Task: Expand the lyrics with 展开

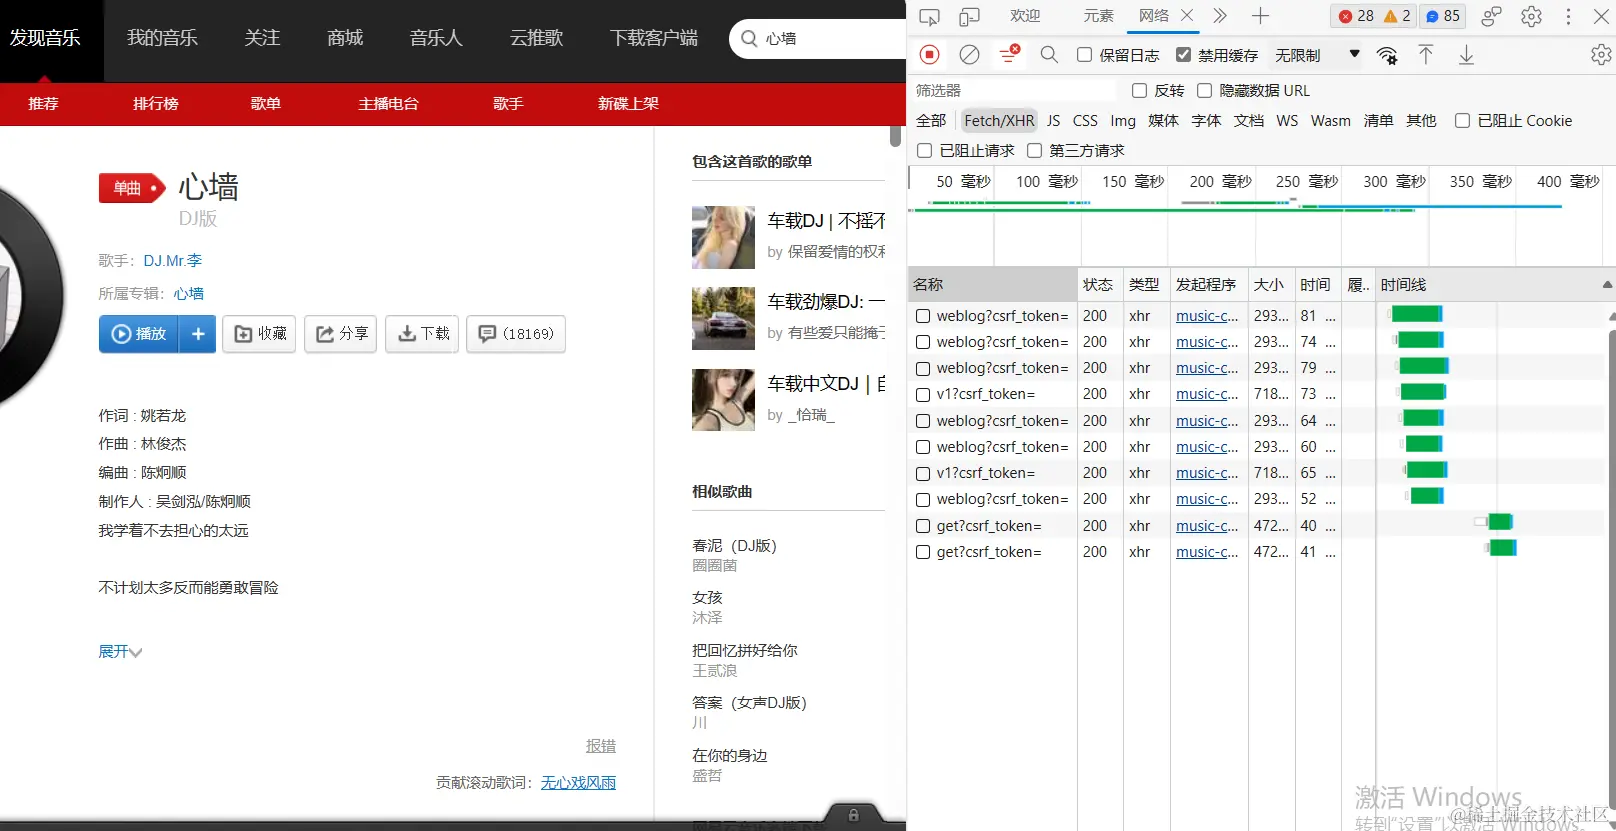Action: (x=120, y=652)
